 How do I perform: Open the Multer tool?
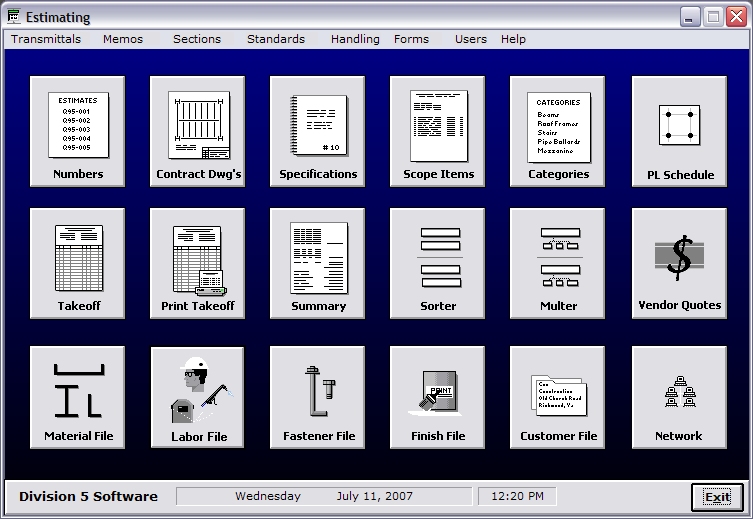558,263
